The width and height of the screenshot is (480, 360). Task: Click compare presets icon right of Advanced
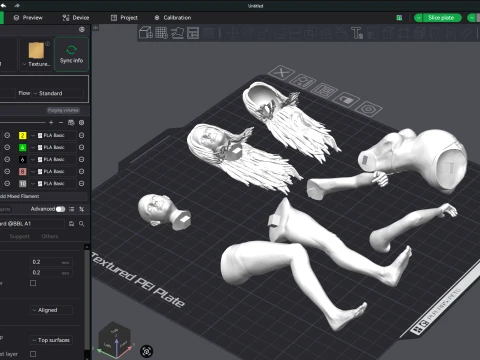[x=82, y=209]
